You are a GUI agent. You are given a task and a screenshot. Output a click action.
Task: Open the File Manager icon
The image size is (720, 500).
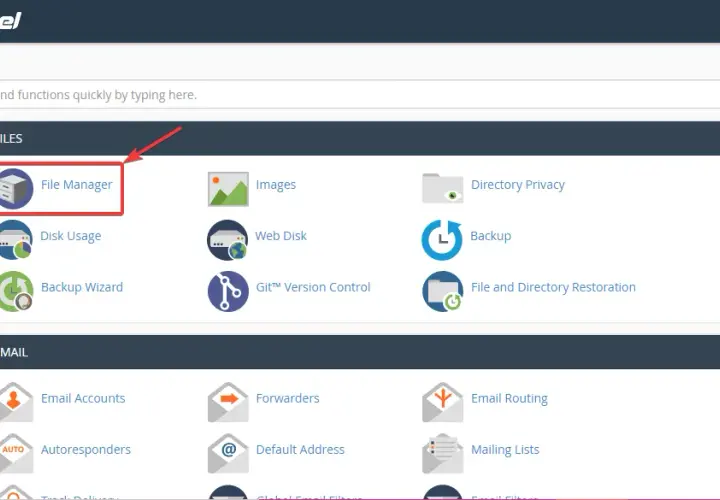[x=16, y=188]
